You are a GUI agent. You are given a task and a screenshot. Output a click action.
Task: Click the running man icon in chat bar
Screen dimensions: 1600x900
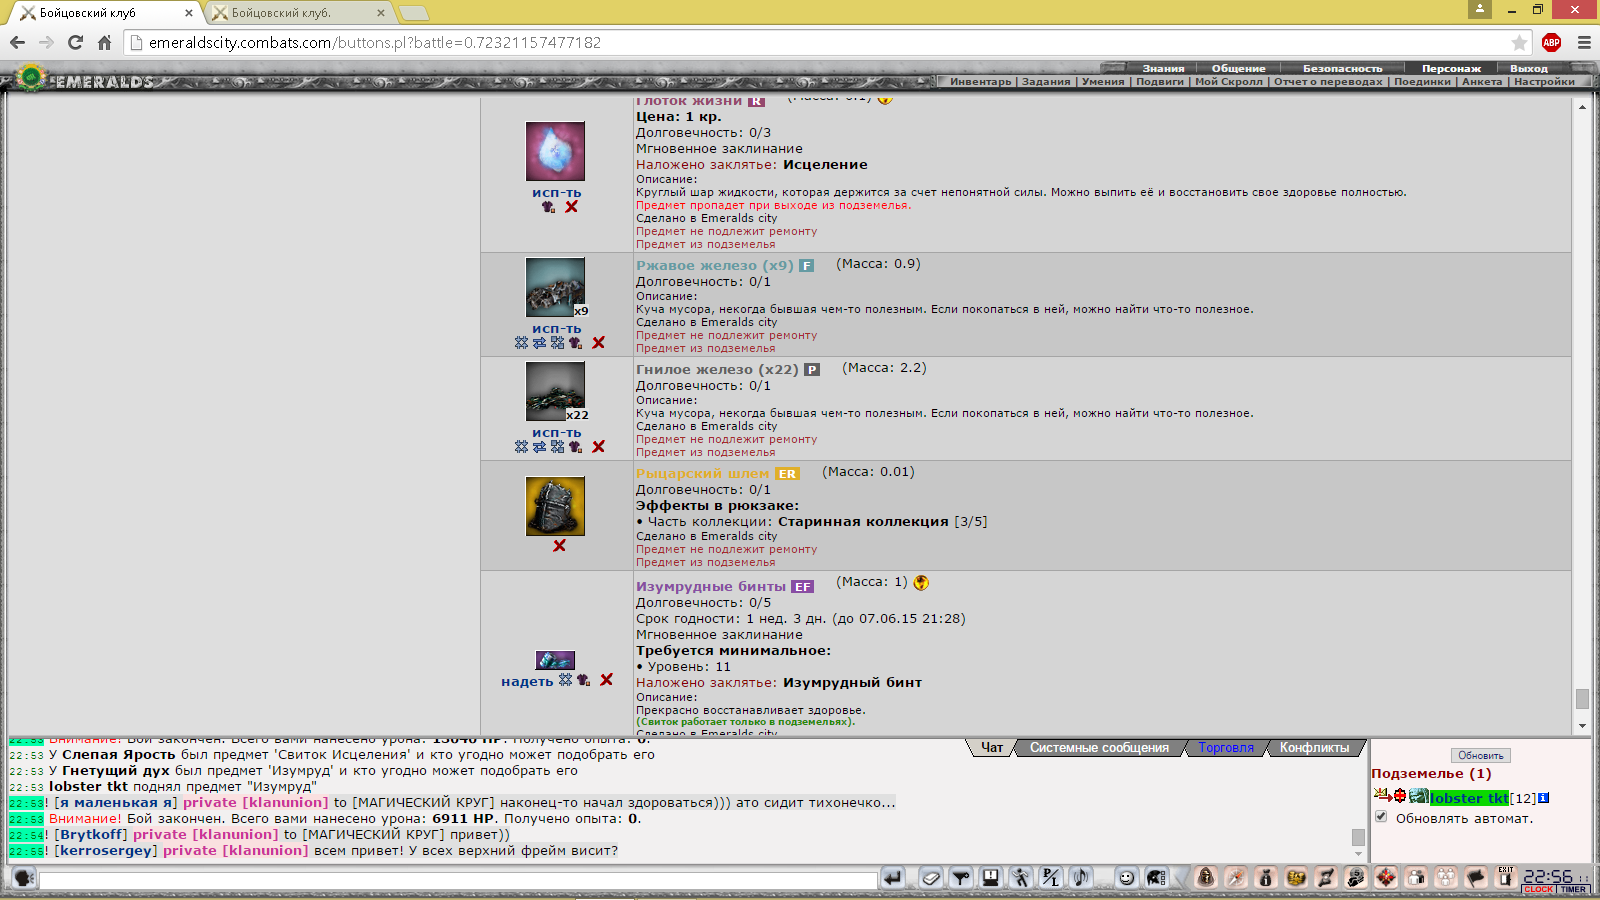coord(1021,878)
